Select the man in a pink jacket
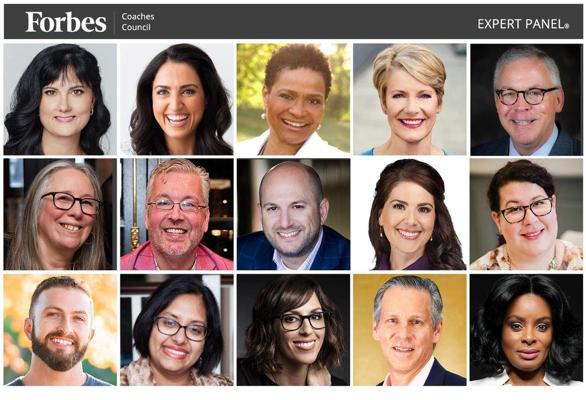The height and width of the screenshot is (400, 586). (x=177, y=214)
